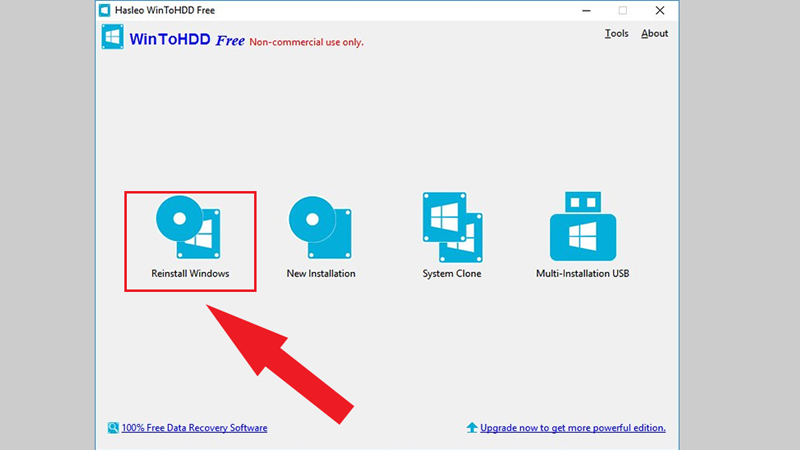Click the title bar app icon
Image resolution: width=800 pixels, height=450 pixels.
pyautogui.click(x=105, y=10)
